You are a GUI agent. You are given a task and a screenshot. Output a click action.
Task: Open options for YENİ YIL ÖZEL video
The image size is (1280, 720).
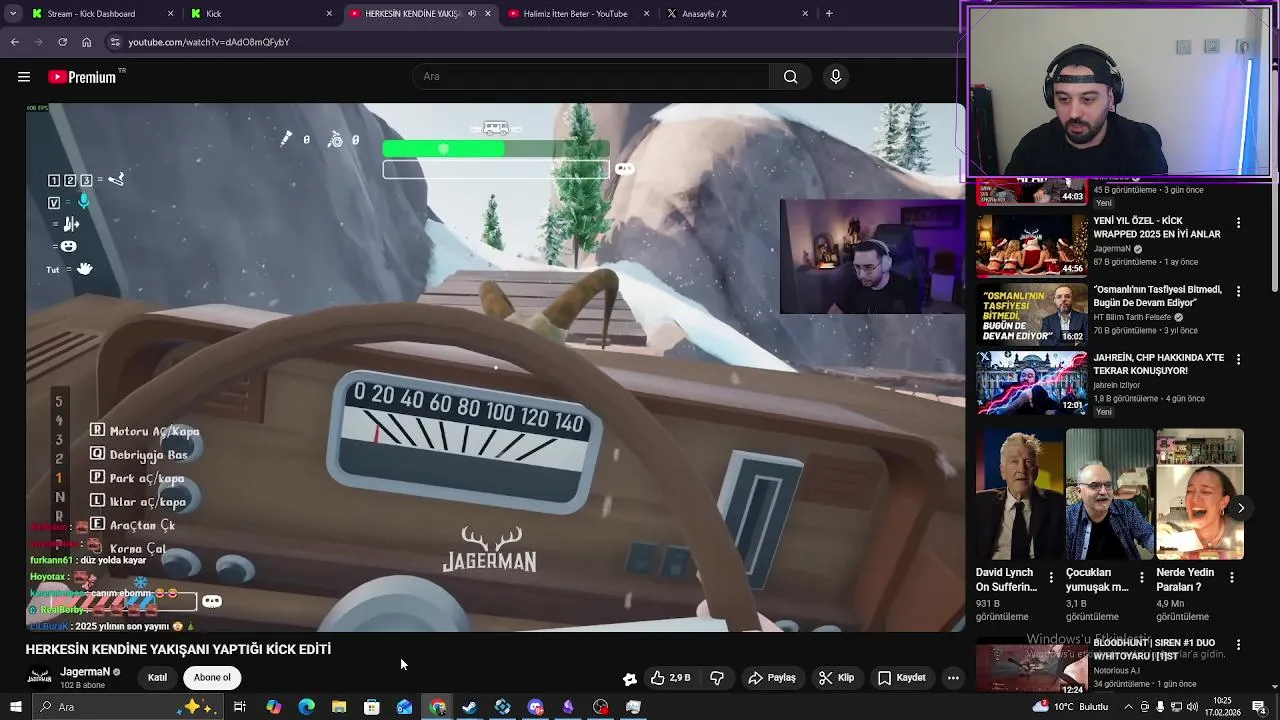pos(1238,223)
